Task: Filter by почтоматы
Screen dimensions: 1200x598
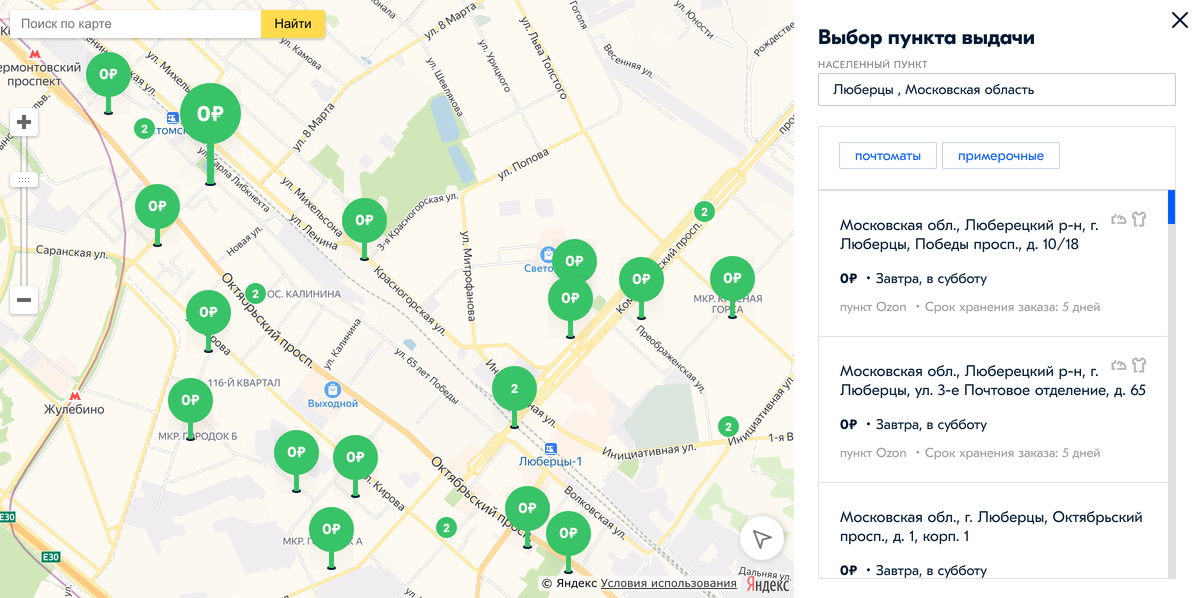Action: [888, 156]
